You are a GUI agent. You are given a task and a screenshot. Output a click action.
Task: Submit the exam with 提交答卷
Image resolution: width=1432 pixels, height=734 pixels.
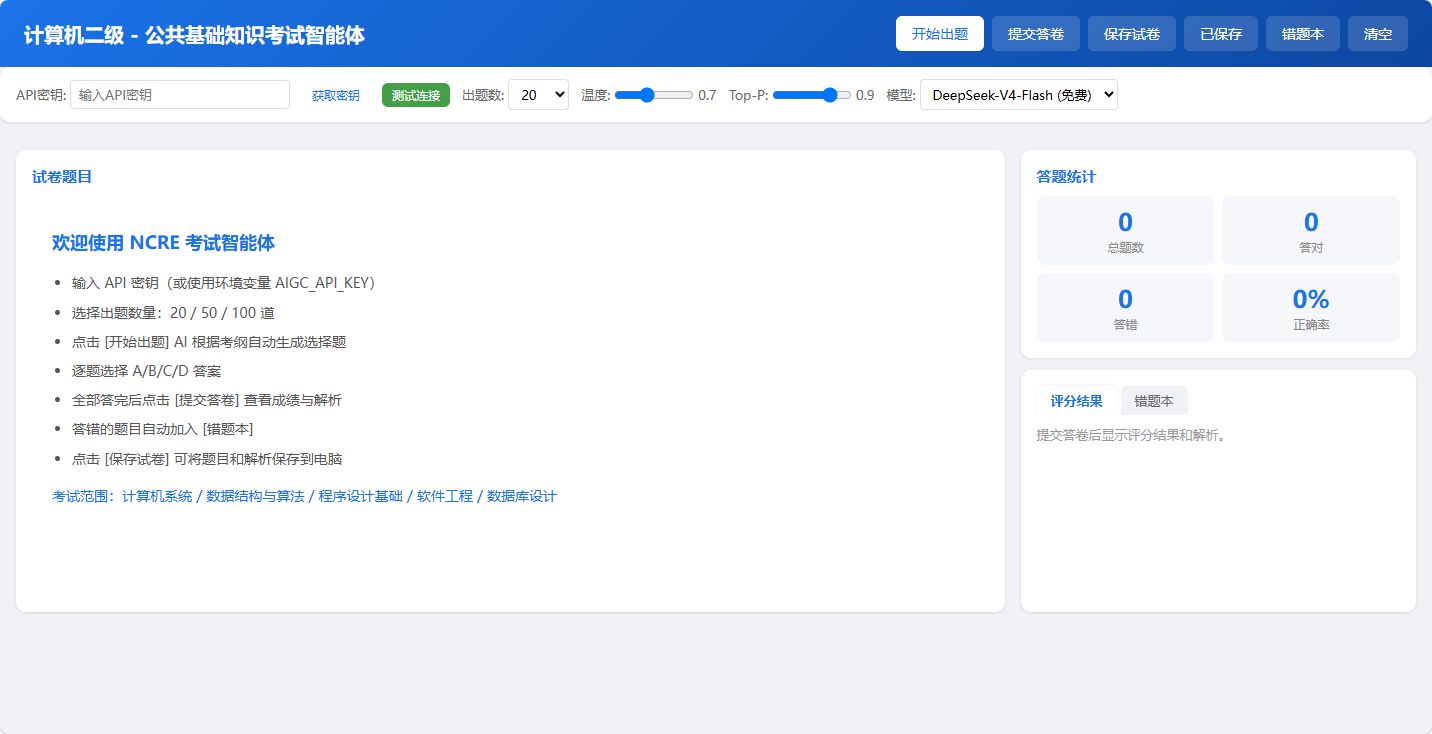(1036, 34)
